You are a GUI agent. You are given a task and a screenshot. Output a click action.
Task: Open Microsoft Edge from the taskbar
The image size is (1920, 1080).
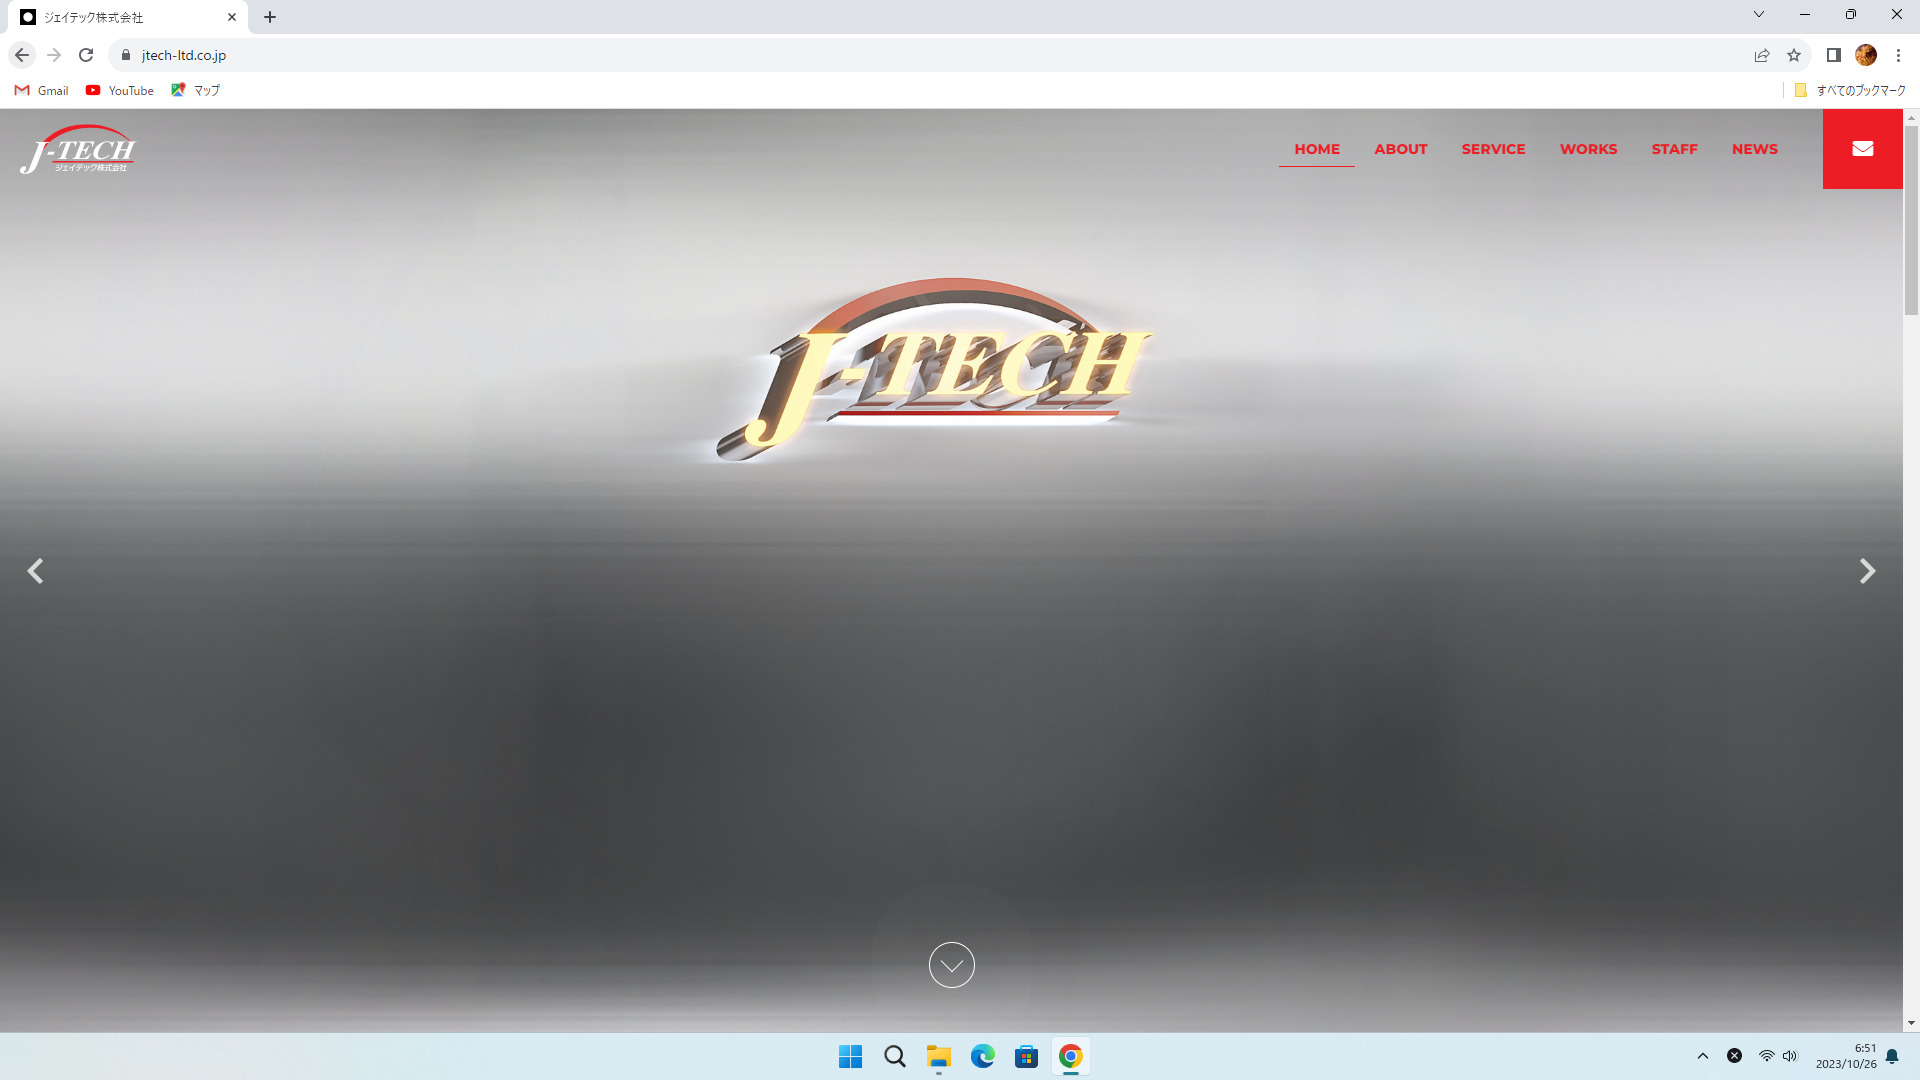[x=982, y=1056]
